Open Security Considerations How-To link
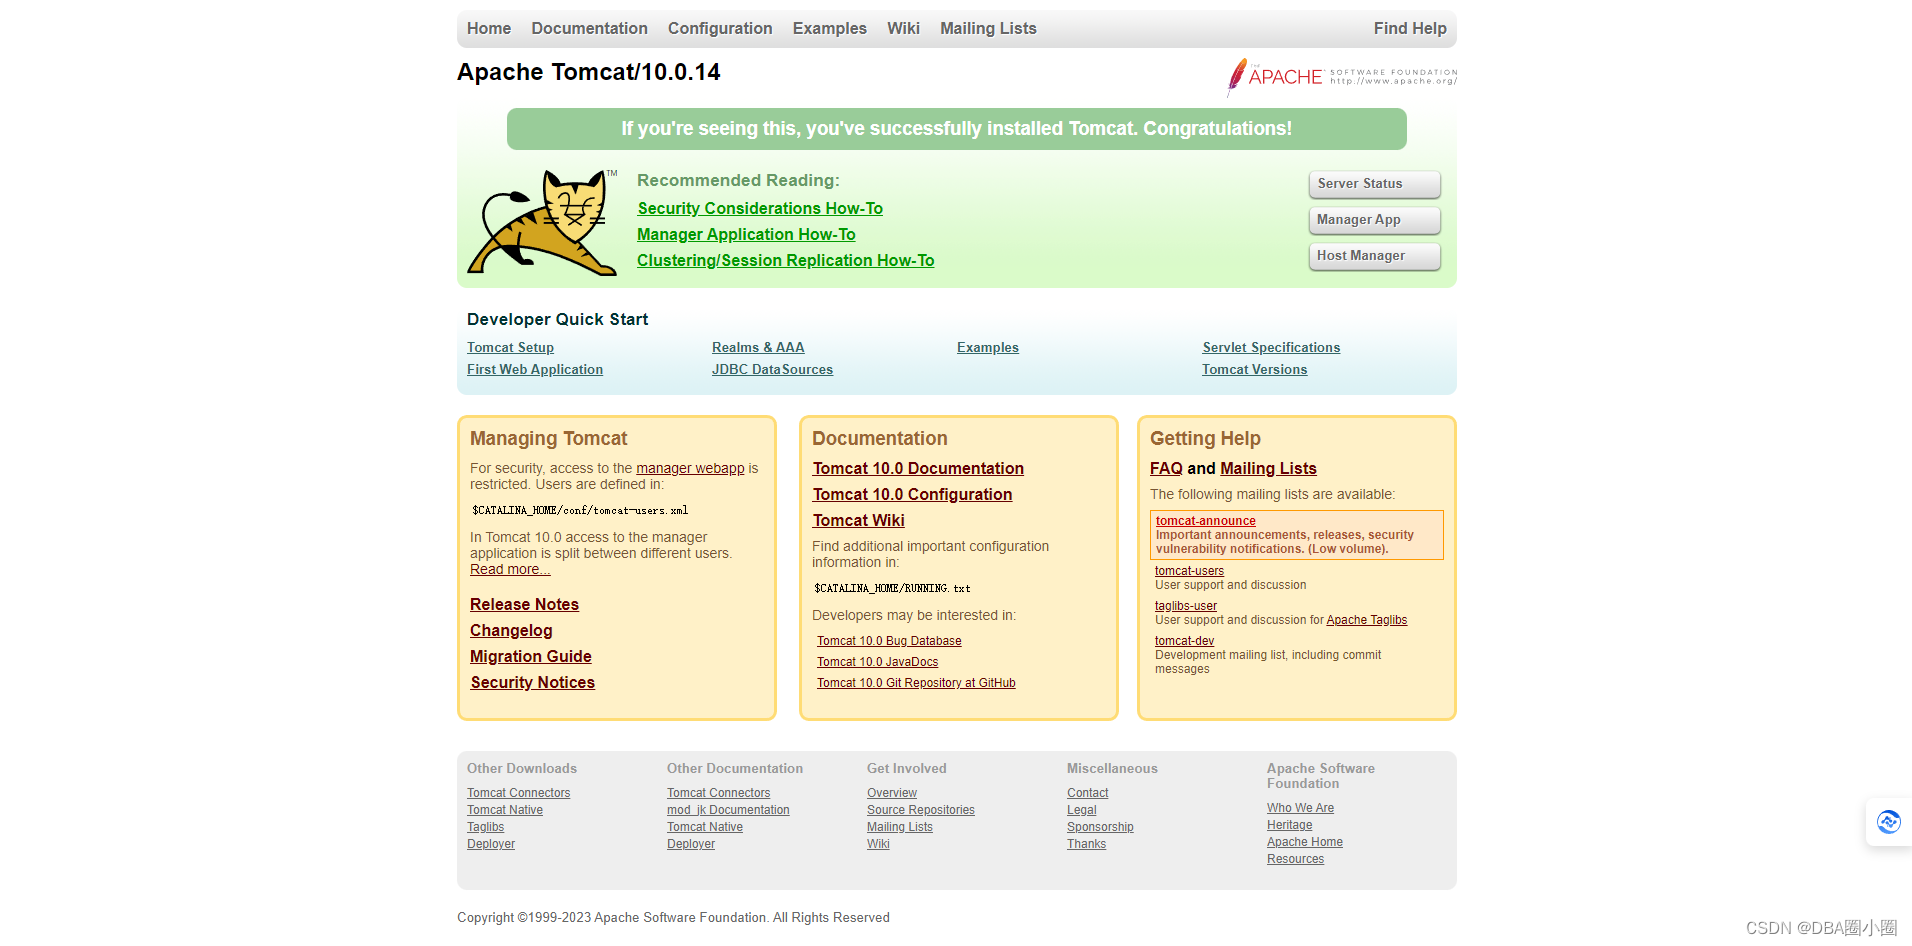This screenshot has height=946, width=1912. tap(760, 208)
